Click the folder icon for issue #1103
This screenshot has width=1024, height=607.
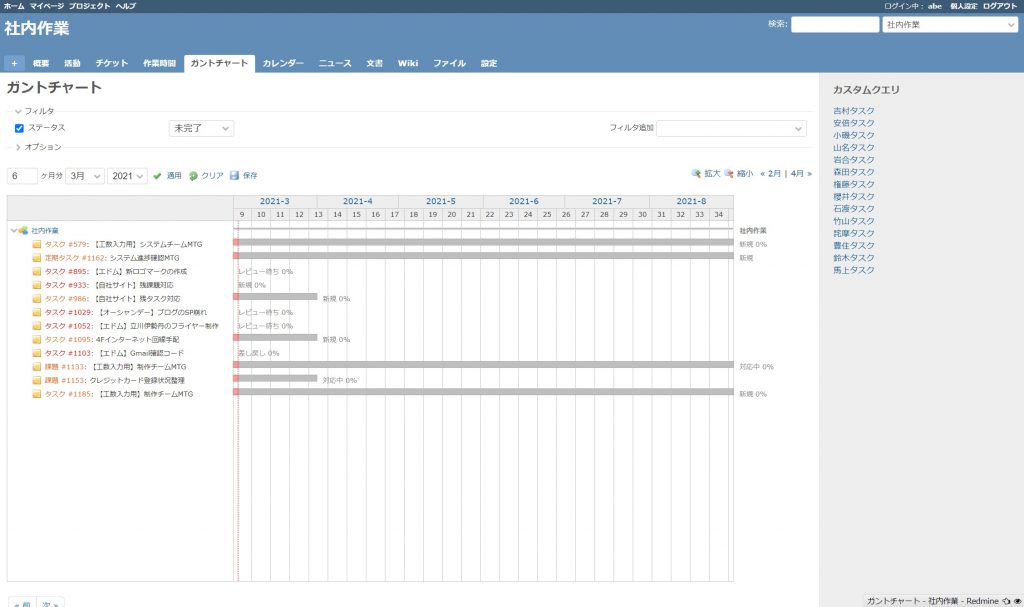point(37,353)
